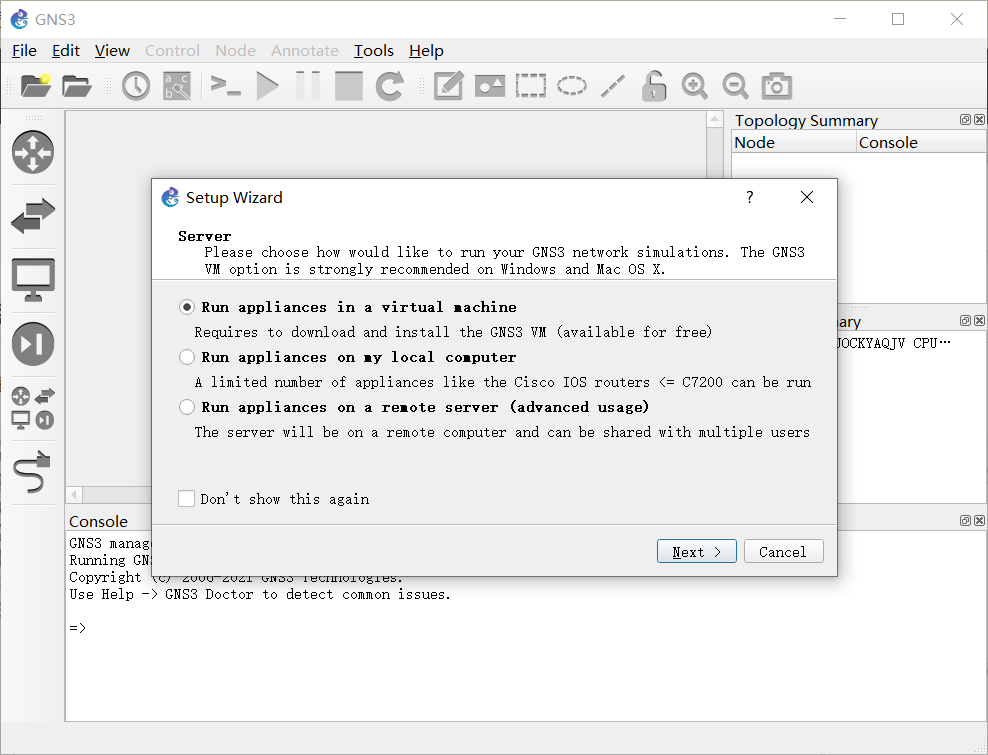Open the View menu
This screenshot has width=988, height=755.
(x=112, y=50)
